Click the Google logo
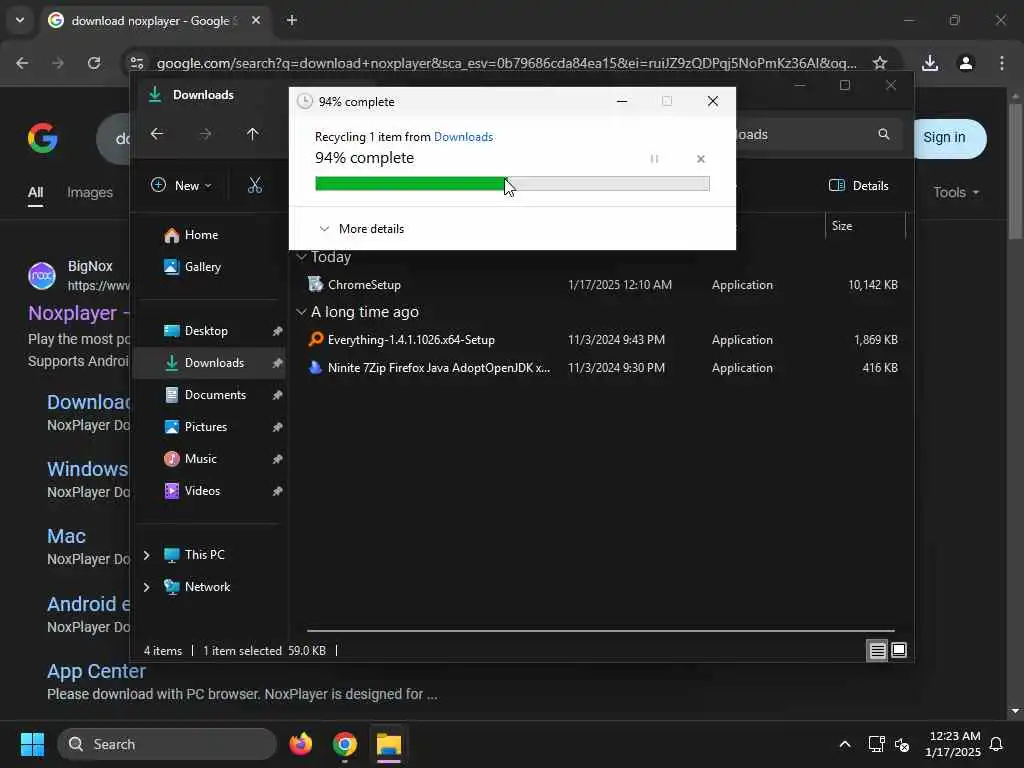 [x=42, y=138]
